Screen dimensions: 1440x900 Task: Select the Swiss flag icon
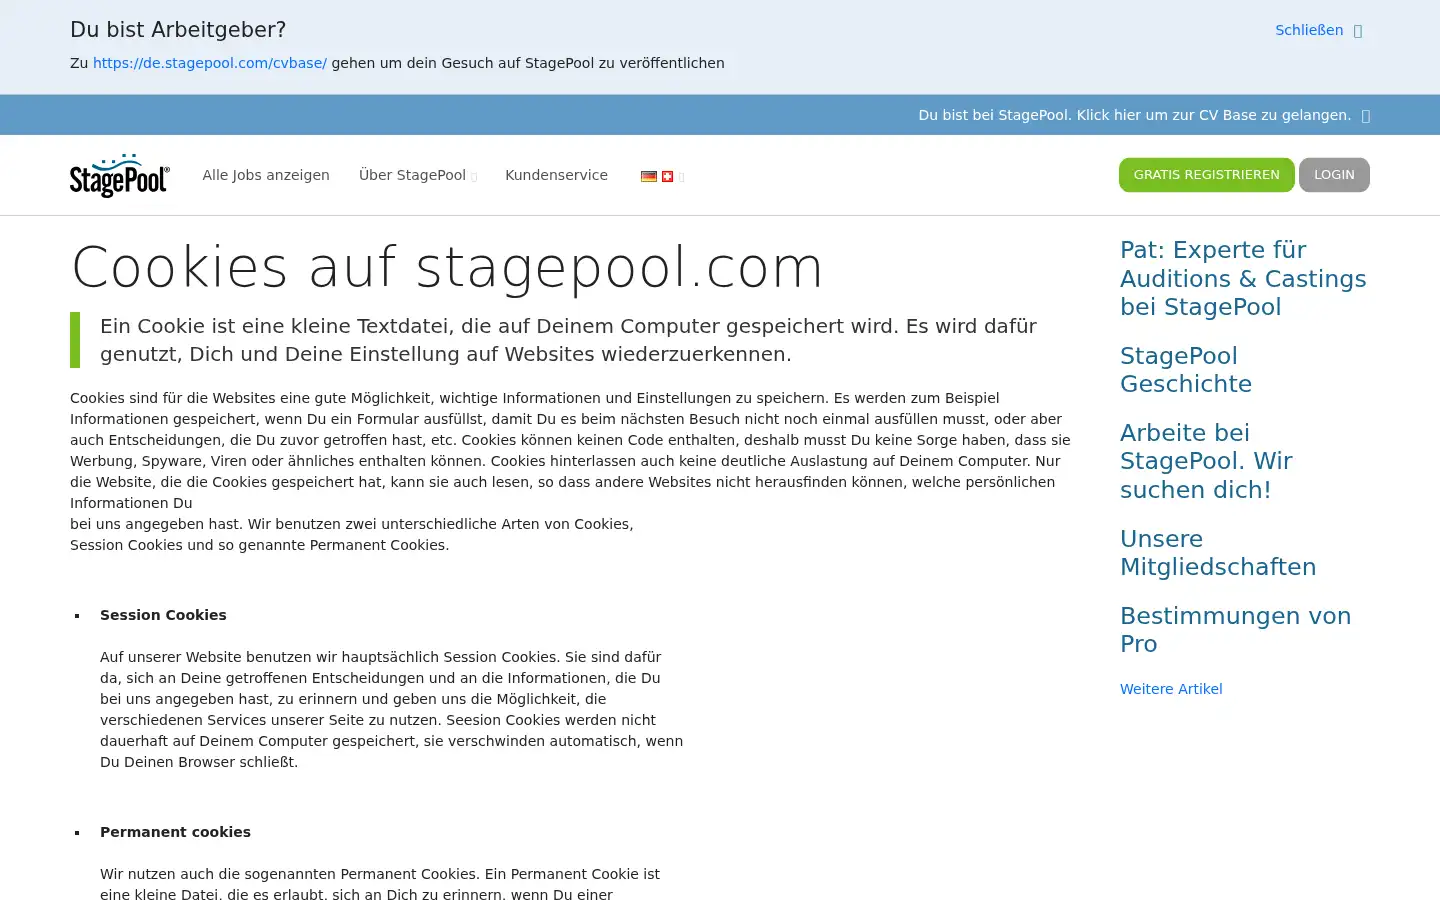pos(667,176)
